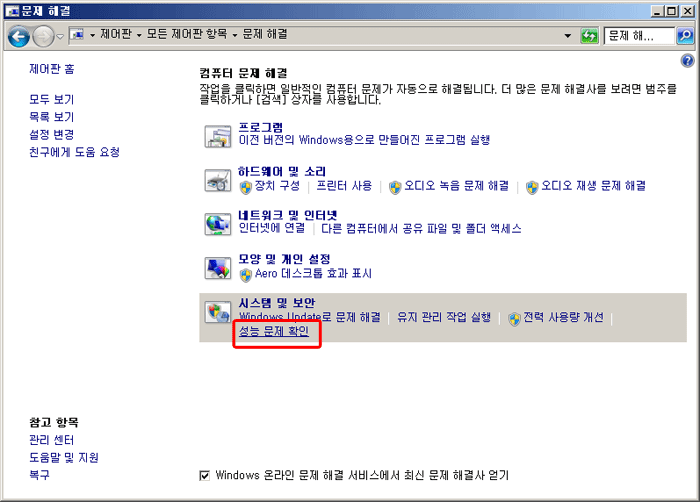Click the window title bar system icon
Screen dimensions: 700x502
click(12, 11)
